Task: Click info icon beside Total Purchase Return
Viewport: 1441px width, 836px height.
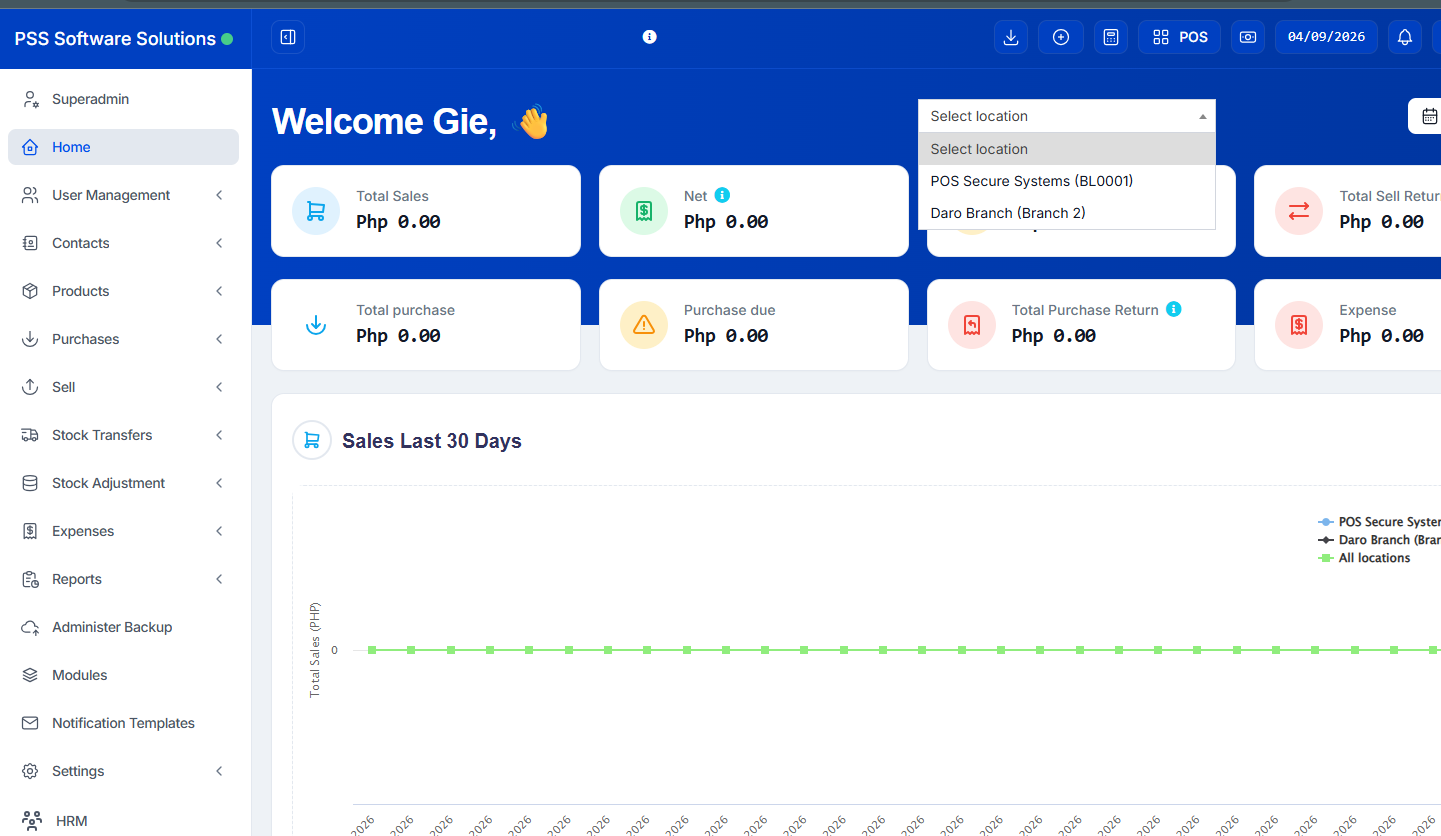Action: 1174,309
